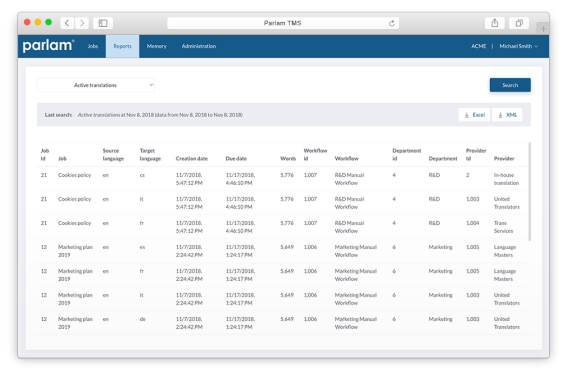Screen dimensions: 569x371
Task: Download the report as Excel
Action: 474,115
